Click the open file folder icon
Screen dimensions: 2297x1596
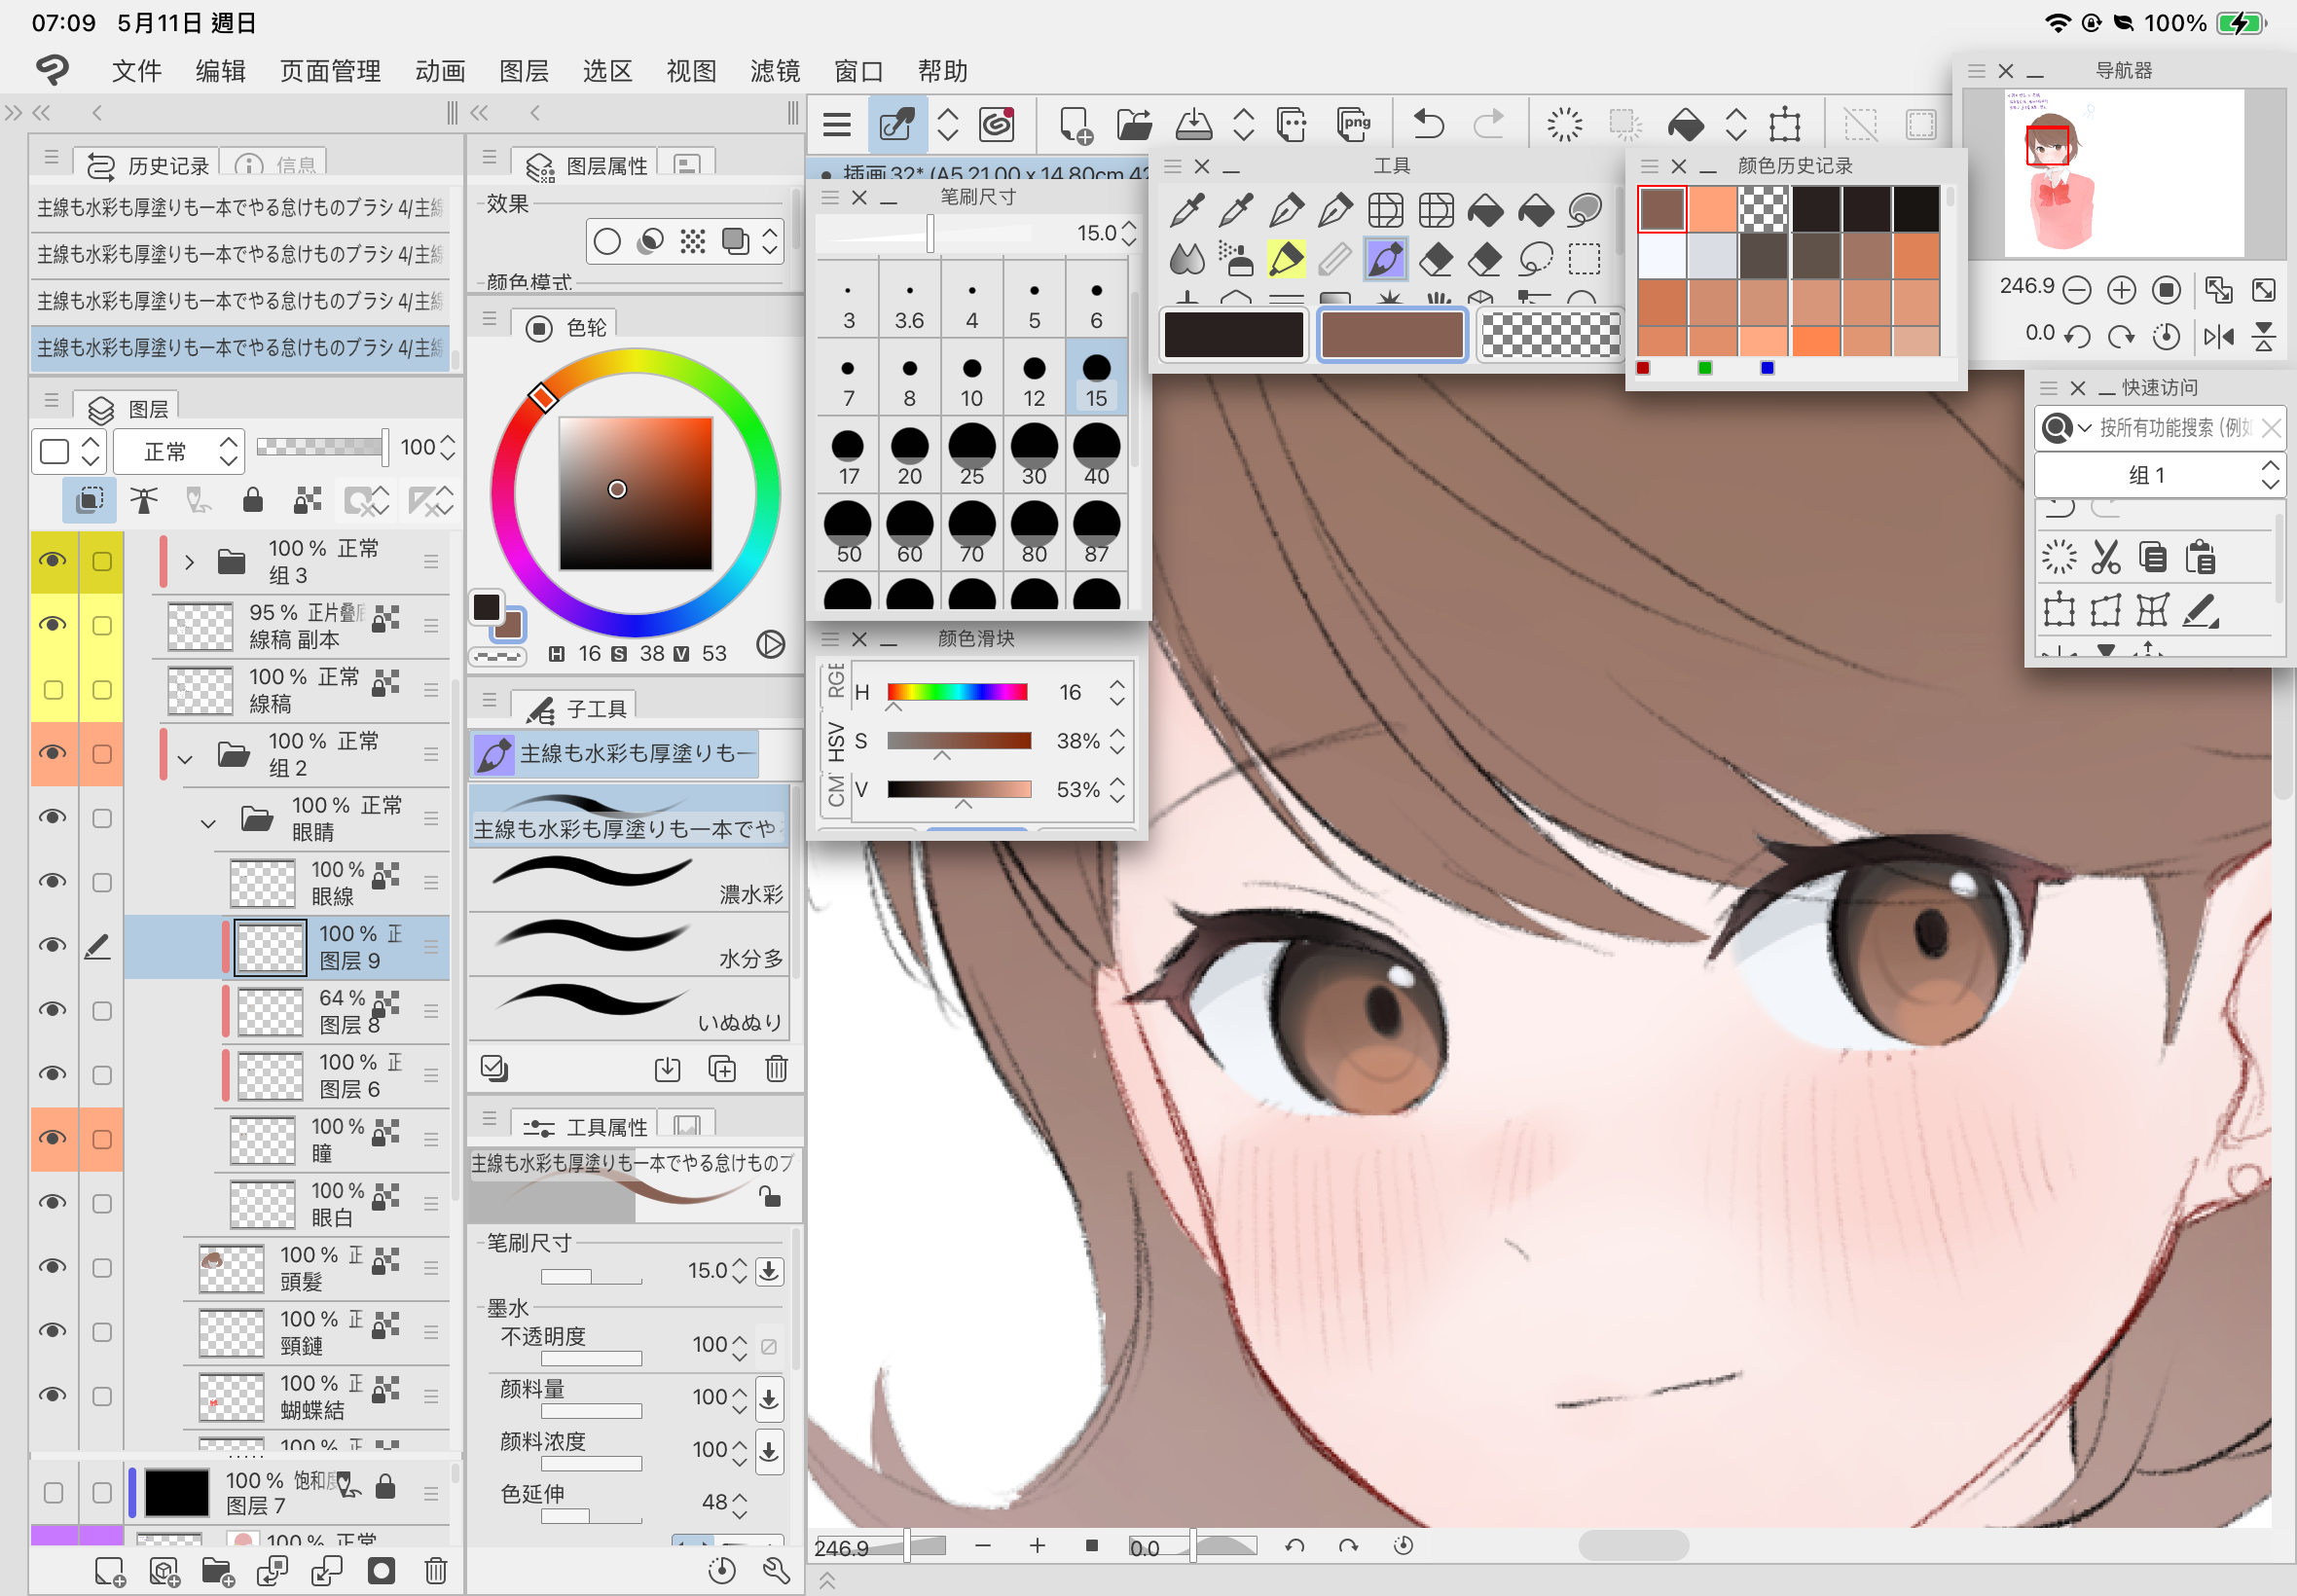(1134, 124)
